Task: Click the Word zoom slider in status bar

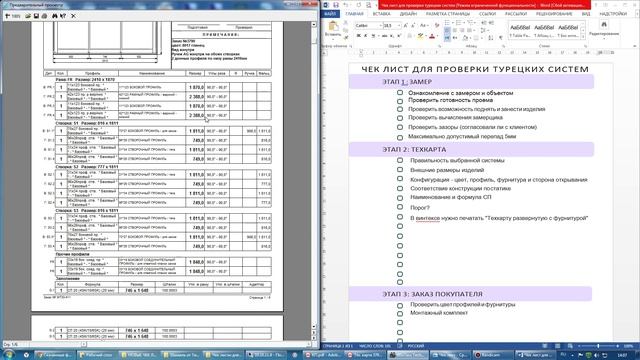Action: point(598,346)
